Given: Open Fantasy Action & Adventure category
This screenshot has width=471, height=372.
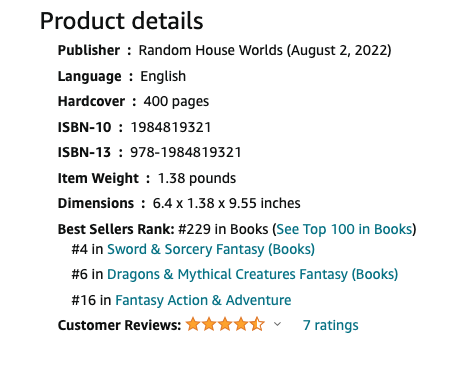Looking at the screenshot, I should pyautogui.click(x=203, y=300).
